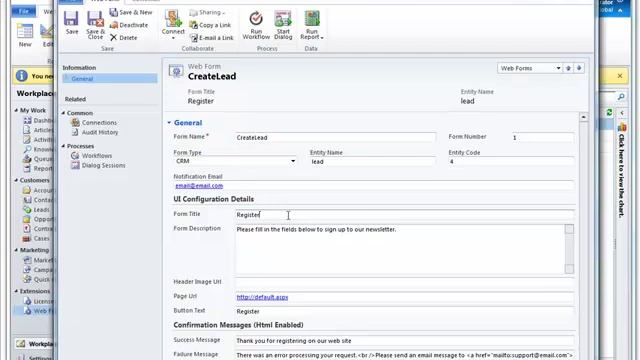Collapse the Common section

[64, 113]
